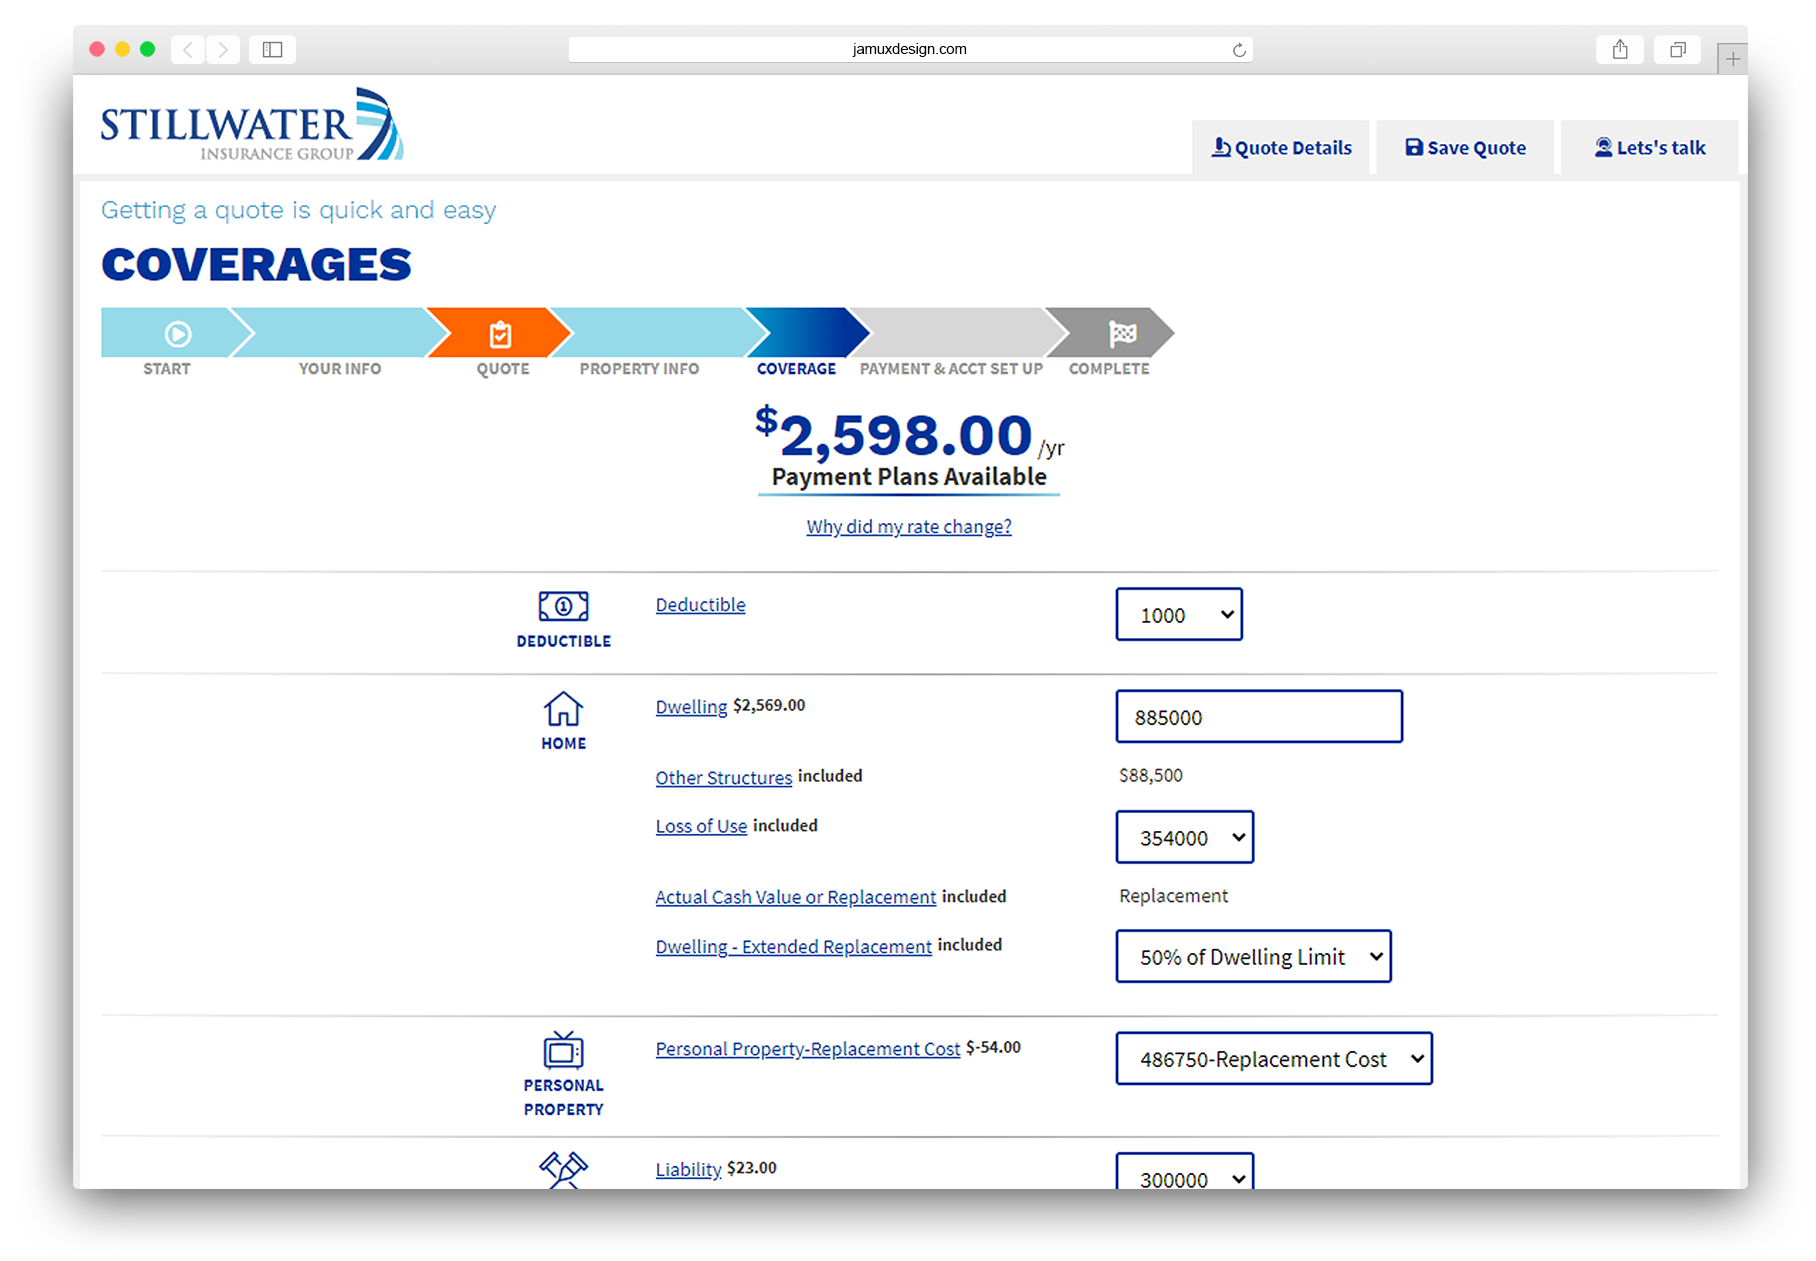
Task: Open the Other Structures link
Action: (x=723, y=777)
